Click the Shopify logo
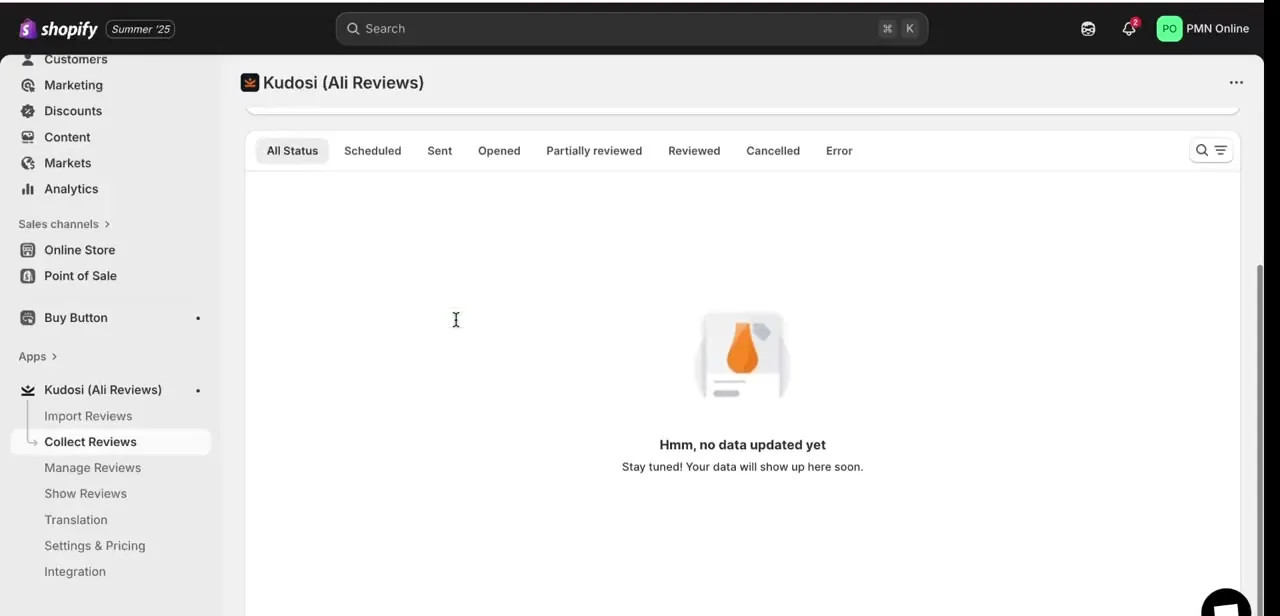The width and height of the screenshot is (1280, 616). [x=58, y=29]
